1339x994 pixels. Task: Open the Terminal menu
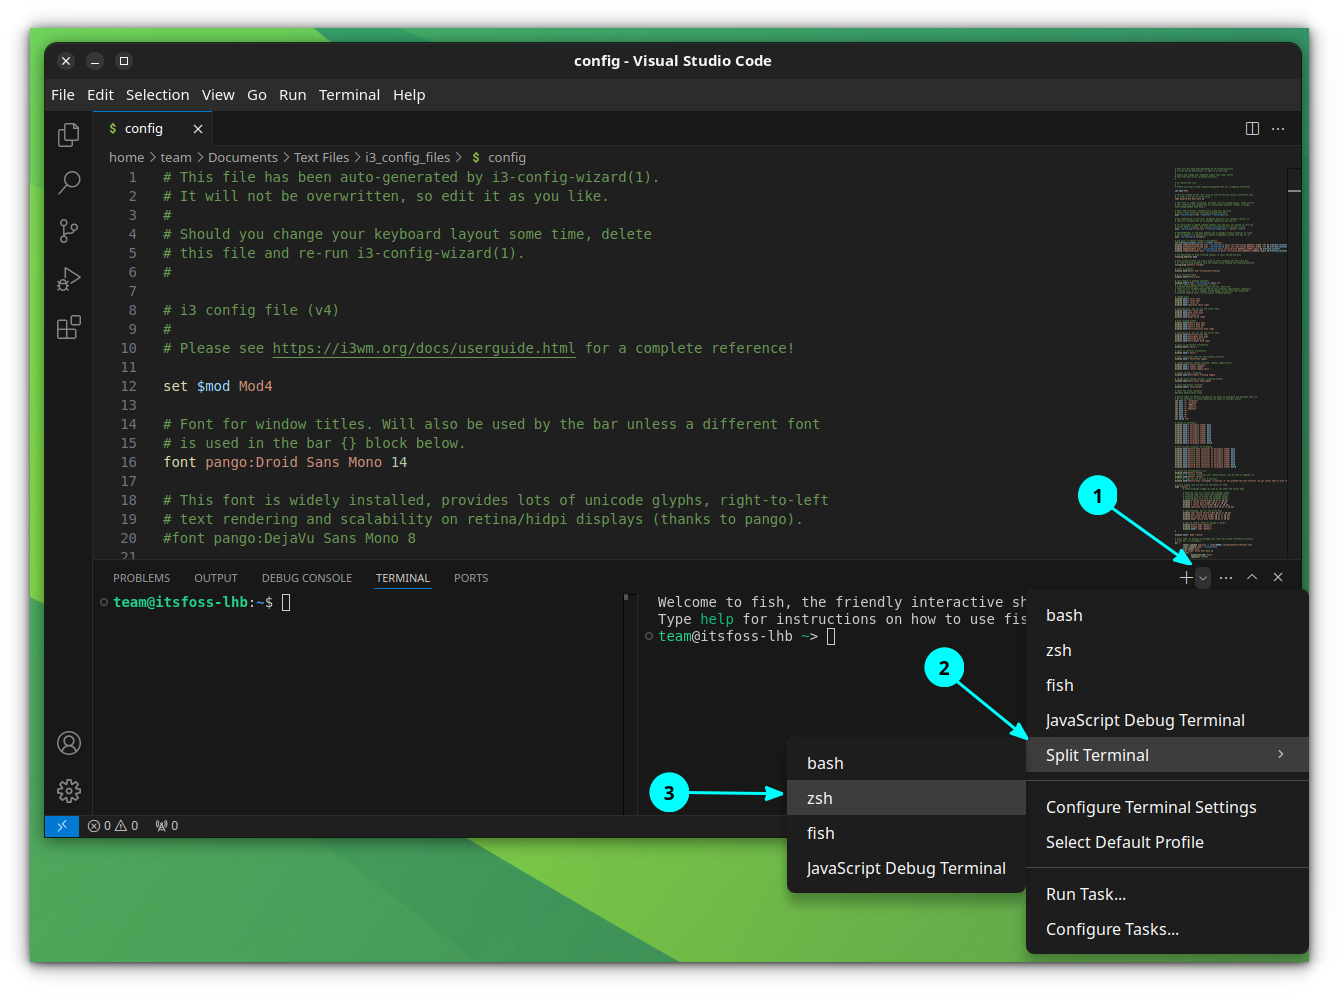(349, 94)
